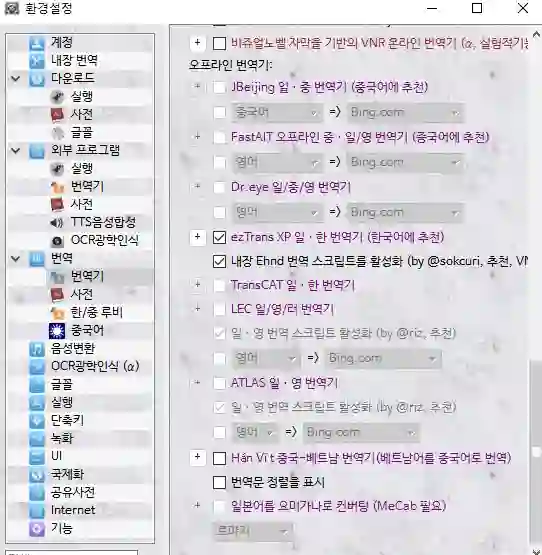Click the LEC 일/영/러 번역기 label
The width and height of the screenshot is (542, 555).
282,309
